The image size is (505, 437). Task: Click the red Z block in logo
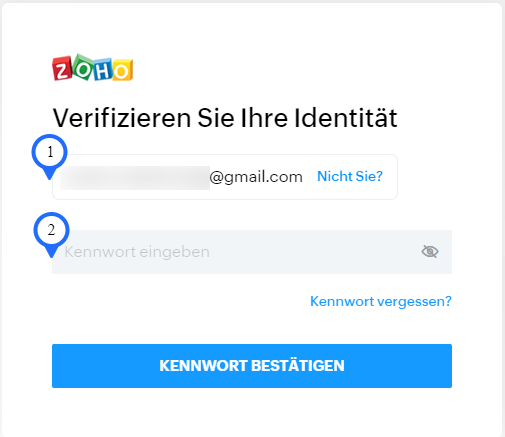pyautogui.click(x=62, y=69)
